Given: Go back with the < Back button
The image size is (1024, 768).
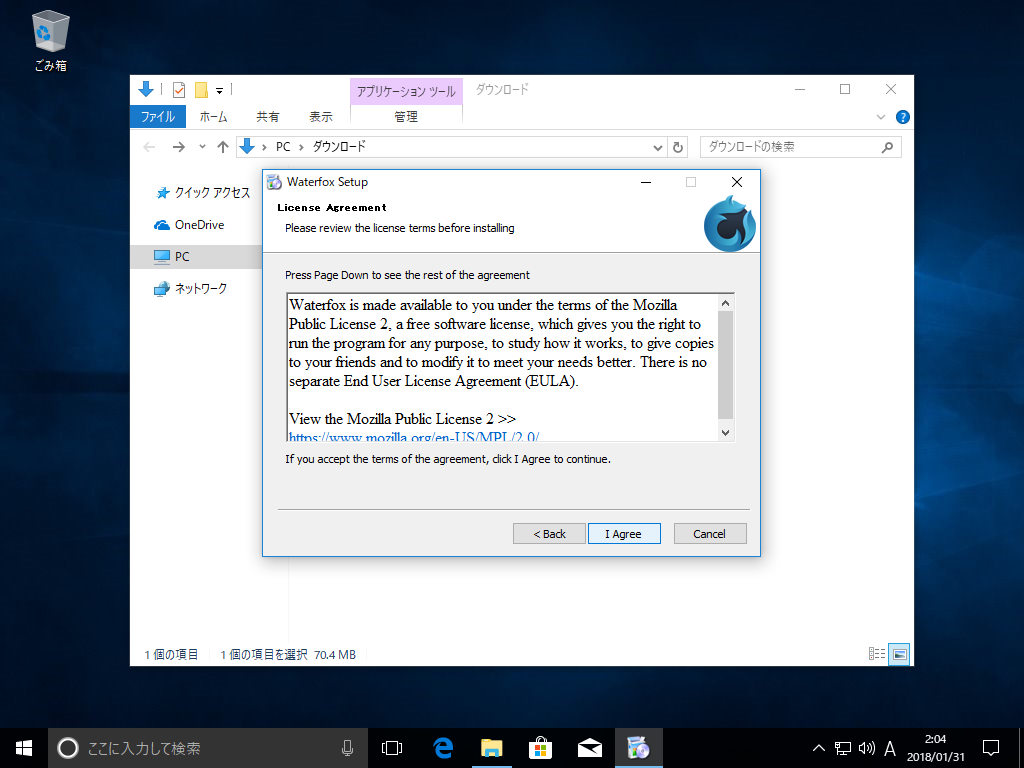Looking at the screenshot, I should (549, 534).
